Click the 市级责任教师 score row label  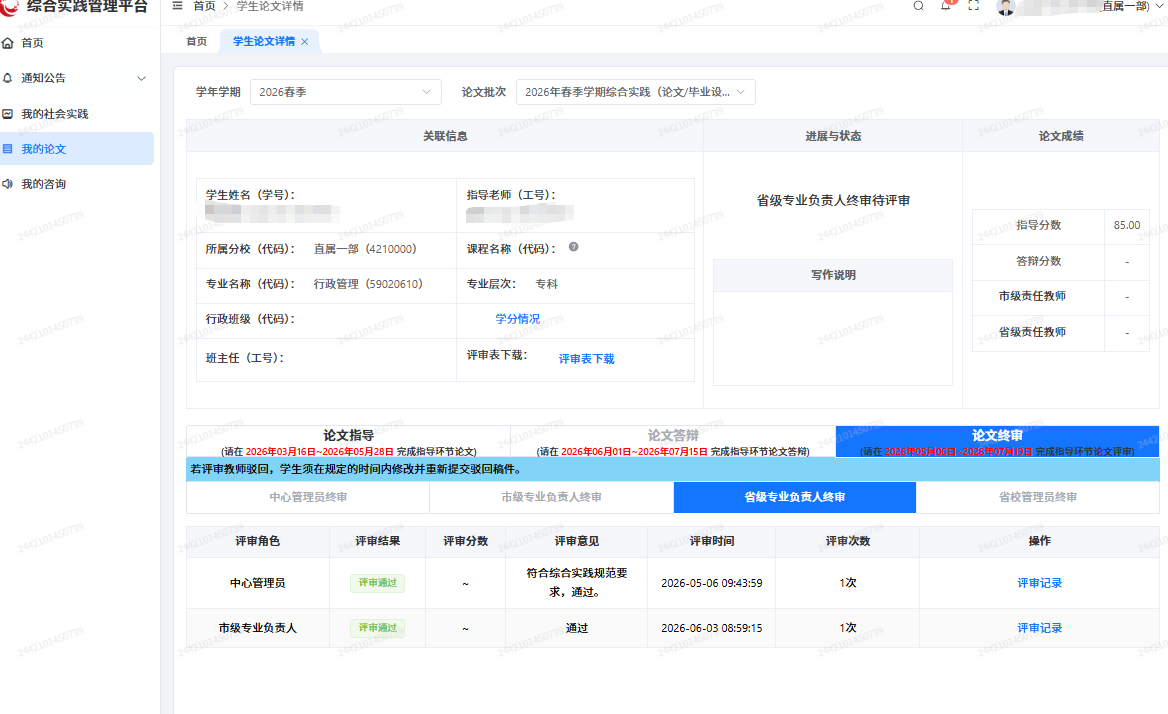1032,296
